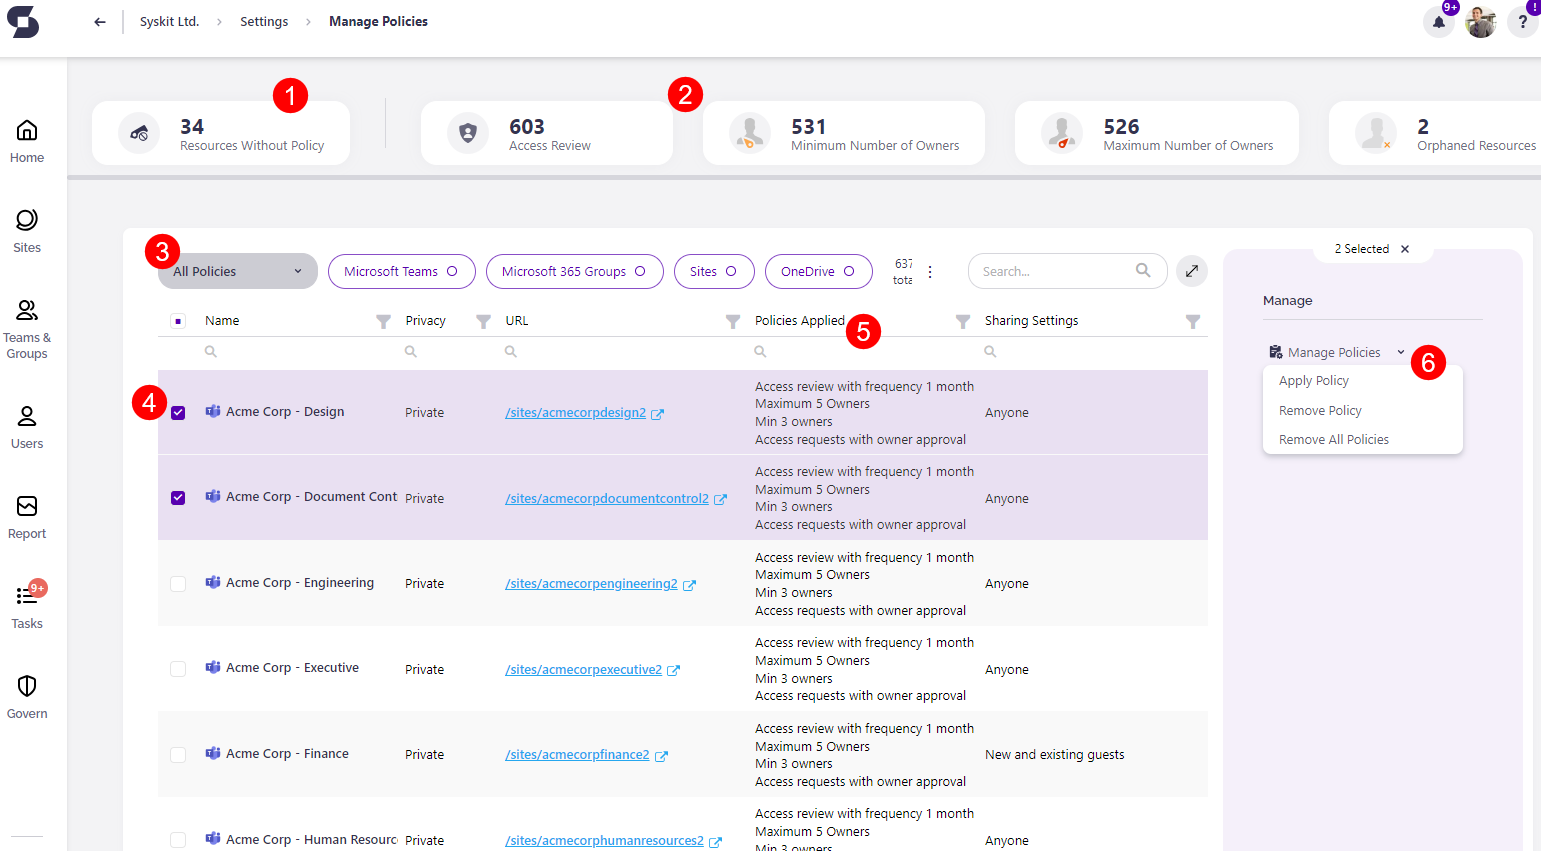
Task: Navigate to Users via the sidebar icon
Action: point(26,417)
